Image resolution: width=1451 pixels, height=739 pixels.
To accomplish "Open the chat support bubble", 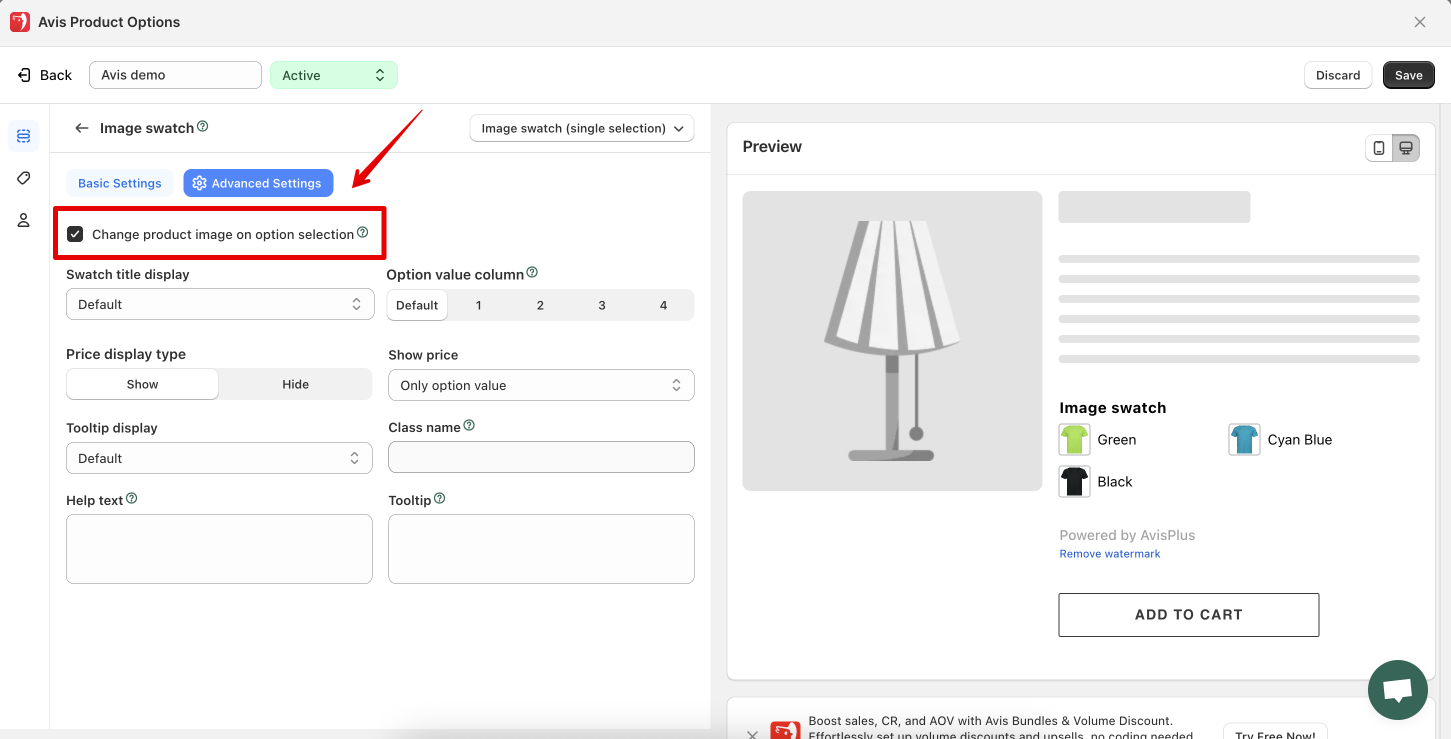I will click(1397, 690).
